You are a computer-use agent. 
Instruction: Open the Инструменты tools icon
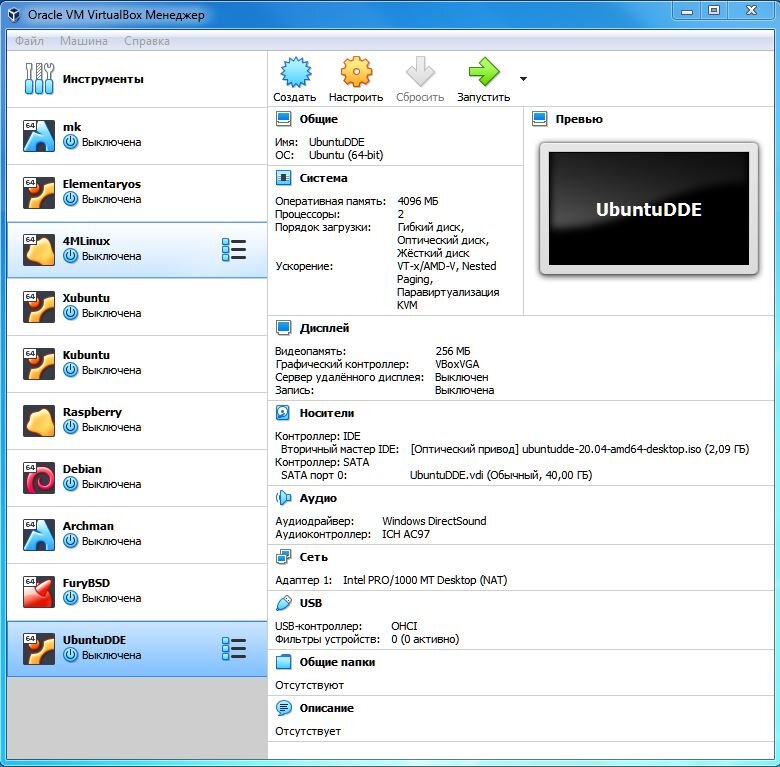[x=39, y=79]
